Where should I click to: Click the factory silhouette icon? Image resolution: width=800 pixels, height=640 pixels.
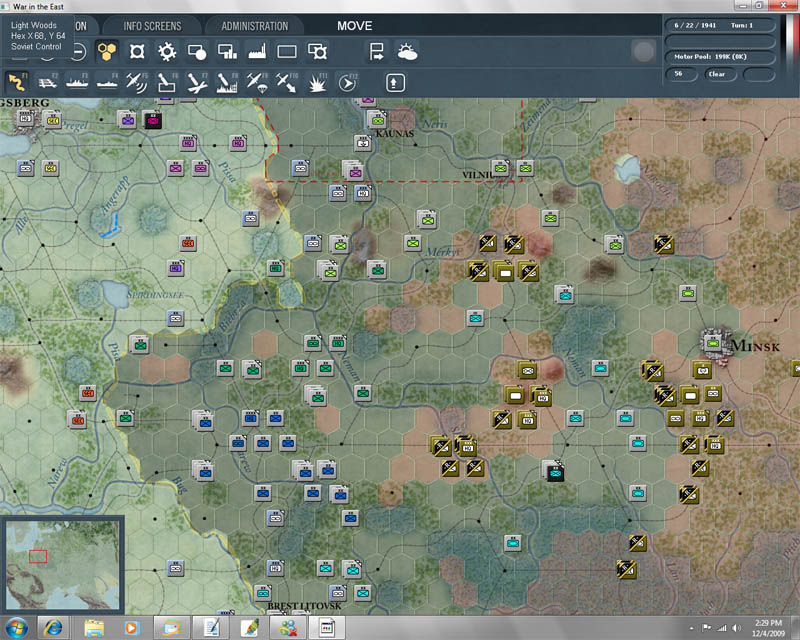[257, 52]
